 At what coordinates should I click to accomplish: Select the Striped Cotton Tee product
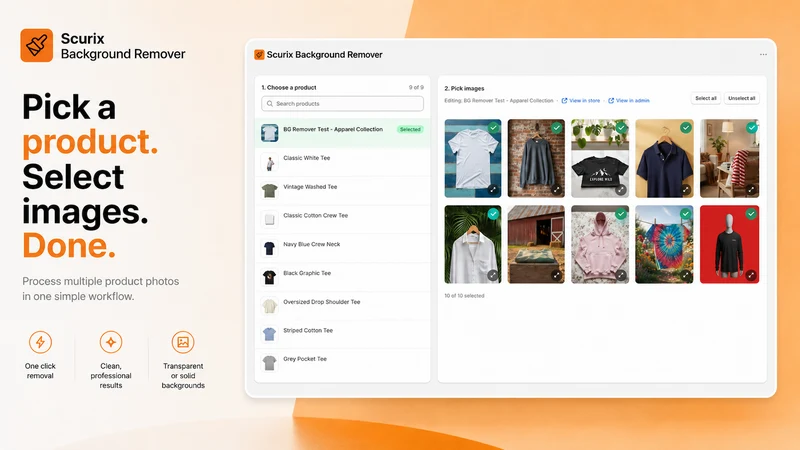[342, 334]
